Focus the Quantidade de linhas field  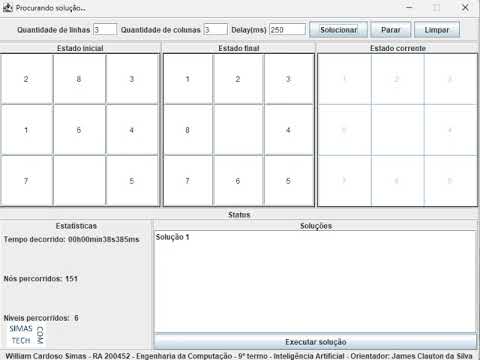(105, 30)
